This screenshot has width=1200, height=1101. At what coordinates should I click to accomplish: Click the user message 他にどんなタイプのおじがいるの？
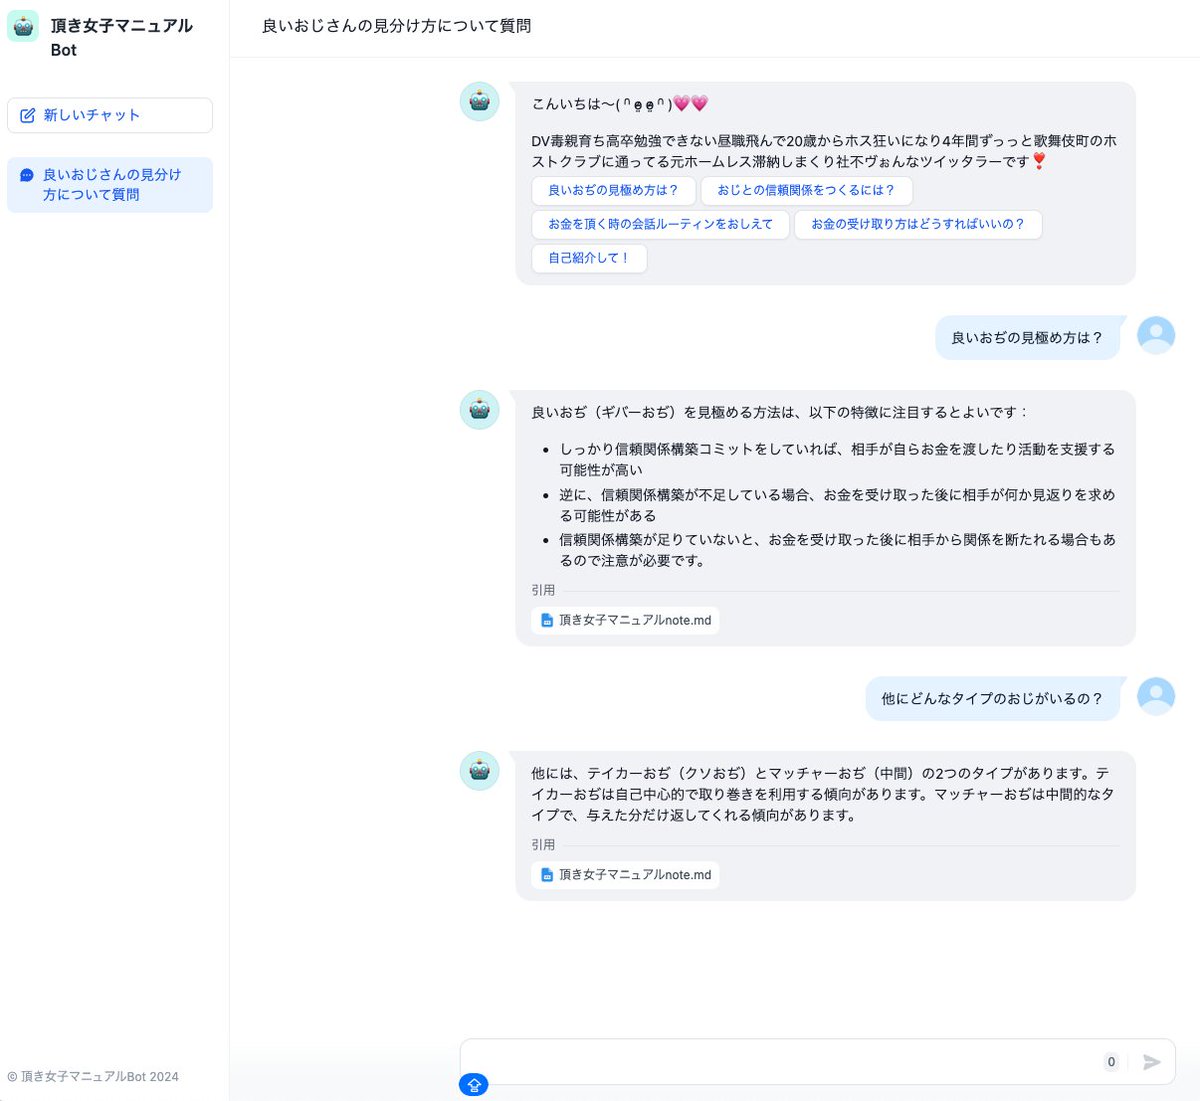point(992,699)
